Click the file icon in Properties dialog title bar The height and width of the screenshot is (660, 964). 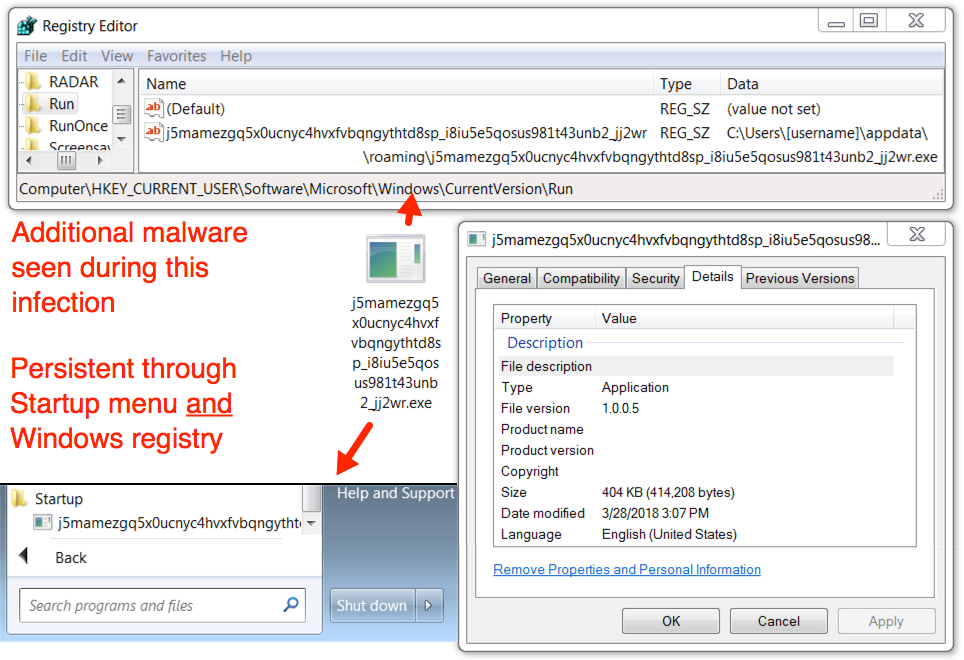476,239
